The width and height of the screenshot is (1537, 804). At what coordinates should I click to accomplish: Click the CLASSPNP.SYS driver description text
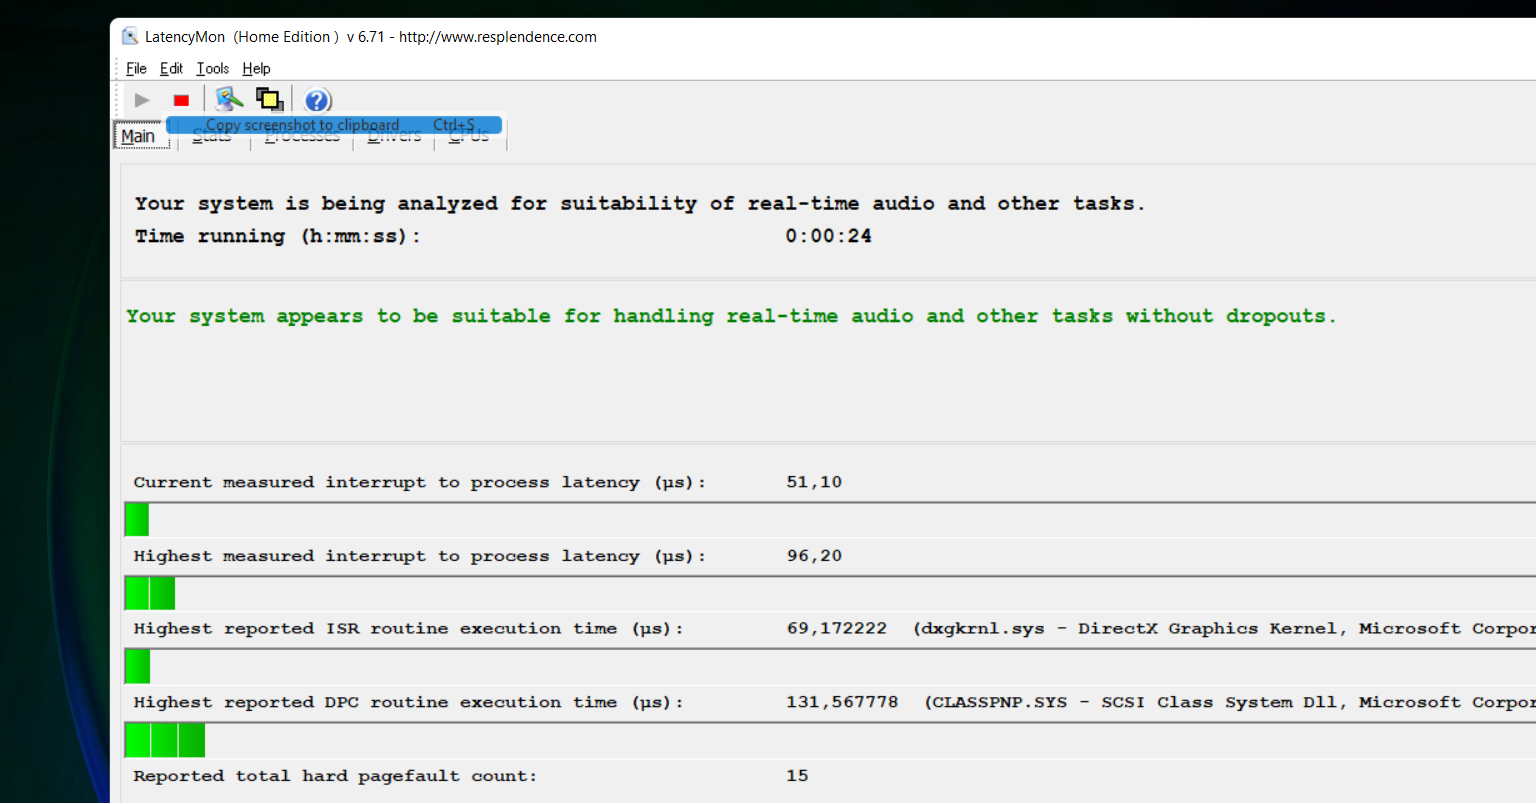1230,702
